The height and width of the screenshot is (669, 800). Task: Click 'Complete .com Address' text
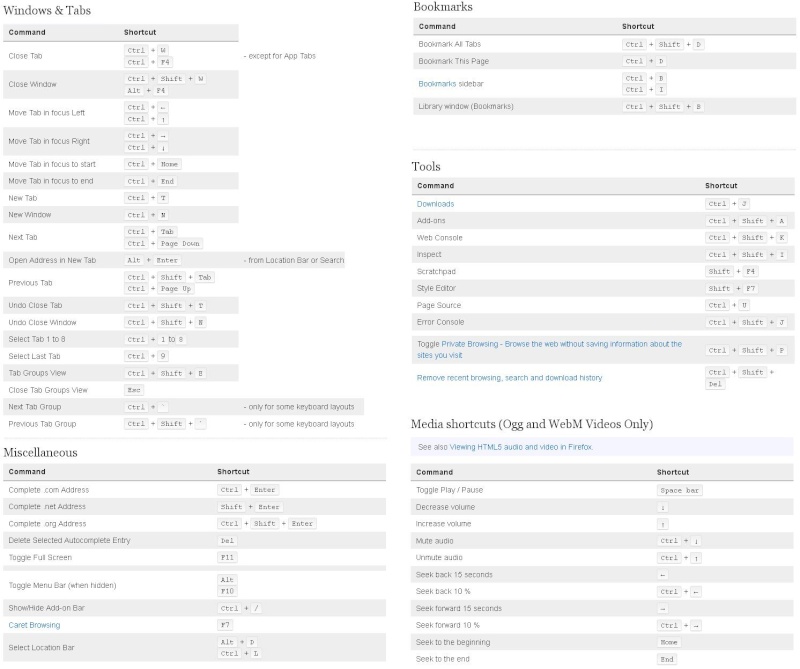(x=48, y=490)
